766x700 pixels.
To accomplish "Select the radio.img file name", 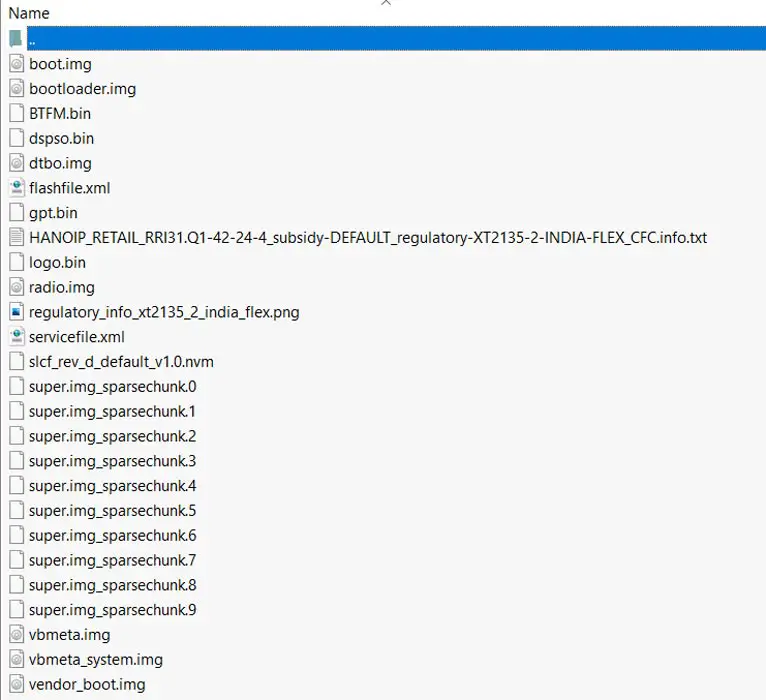I will pyautogui.click(x=62, y=288).
